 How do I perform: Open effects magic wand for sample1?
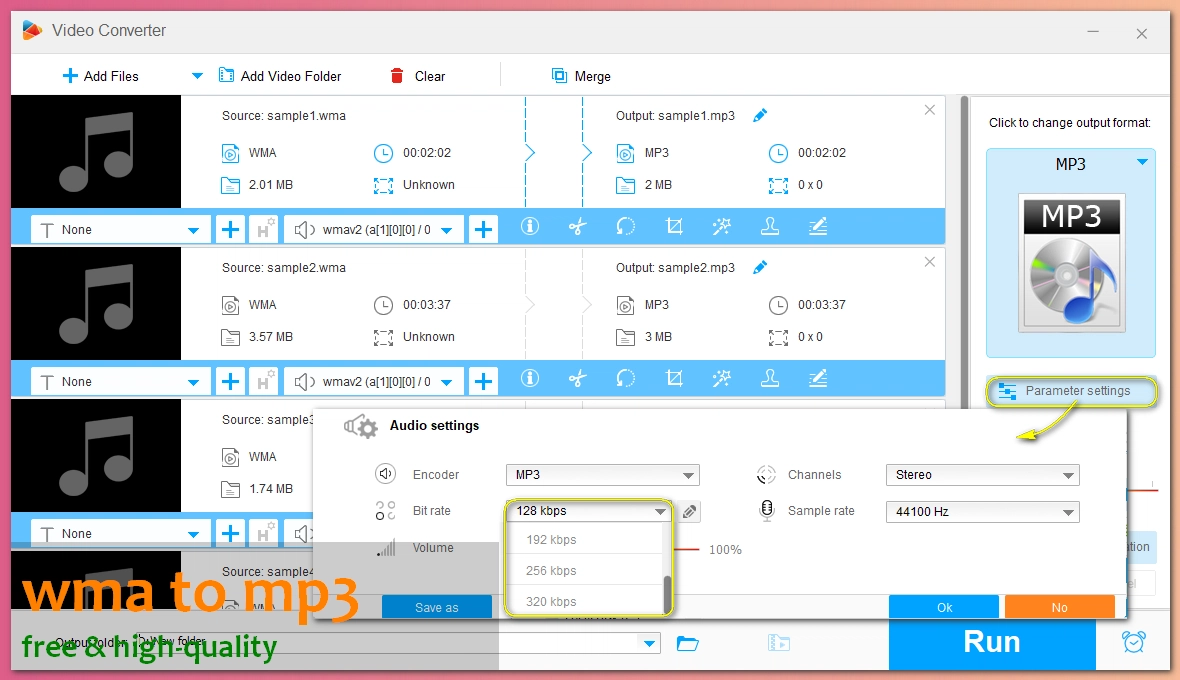tap(722, 226)
